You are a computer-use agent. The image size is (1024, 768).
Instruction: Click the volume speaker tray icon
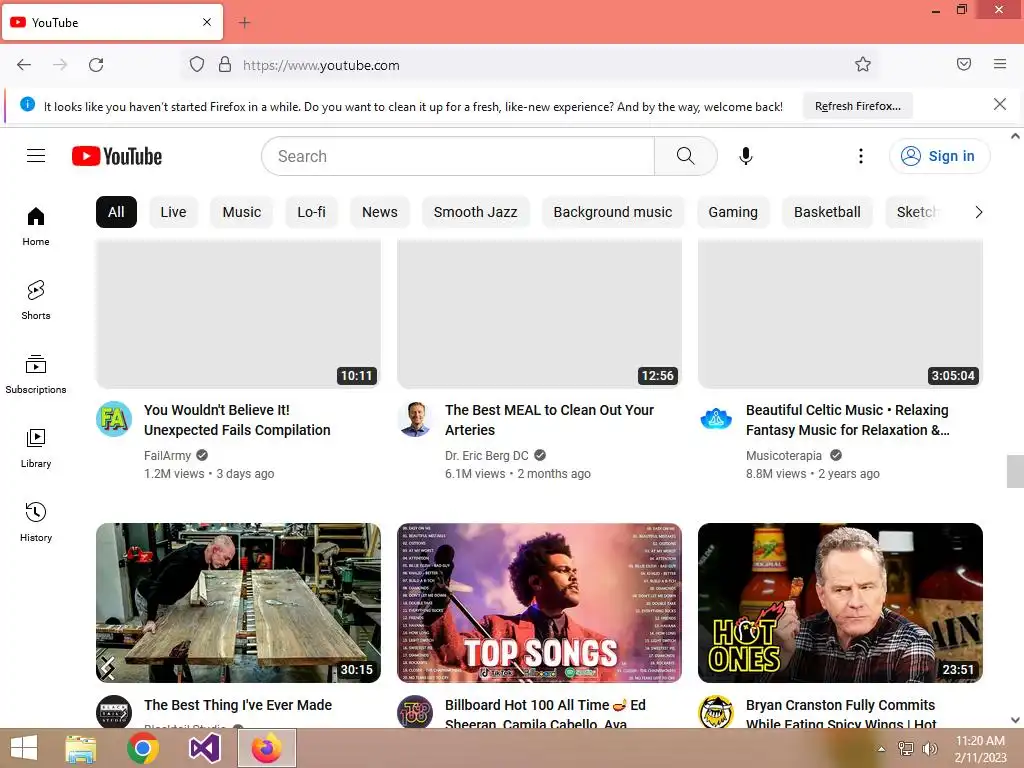[929, 749]
